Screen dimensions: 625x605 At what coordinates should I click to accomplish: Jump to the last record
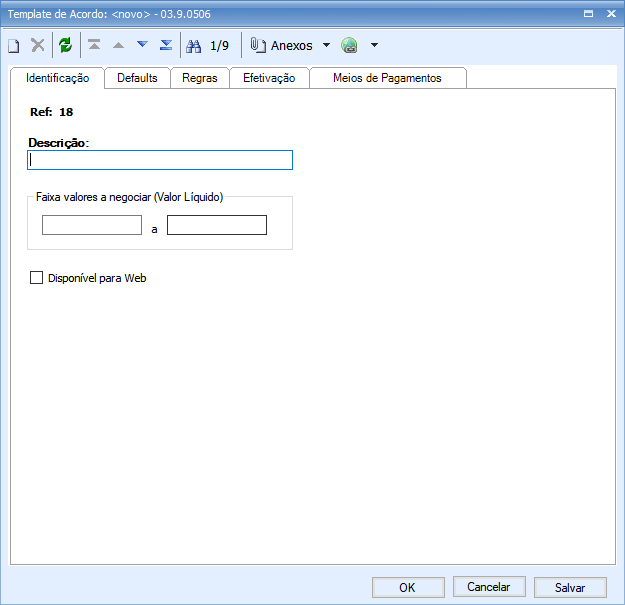click(166, 45)
